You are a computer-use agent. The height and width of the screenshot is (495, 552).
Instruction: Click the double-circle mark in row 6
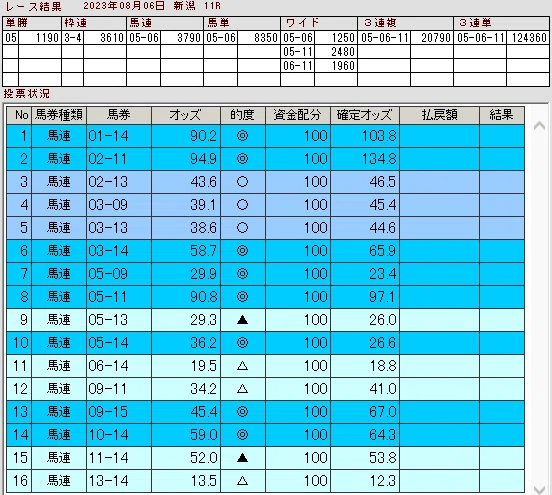243,251
